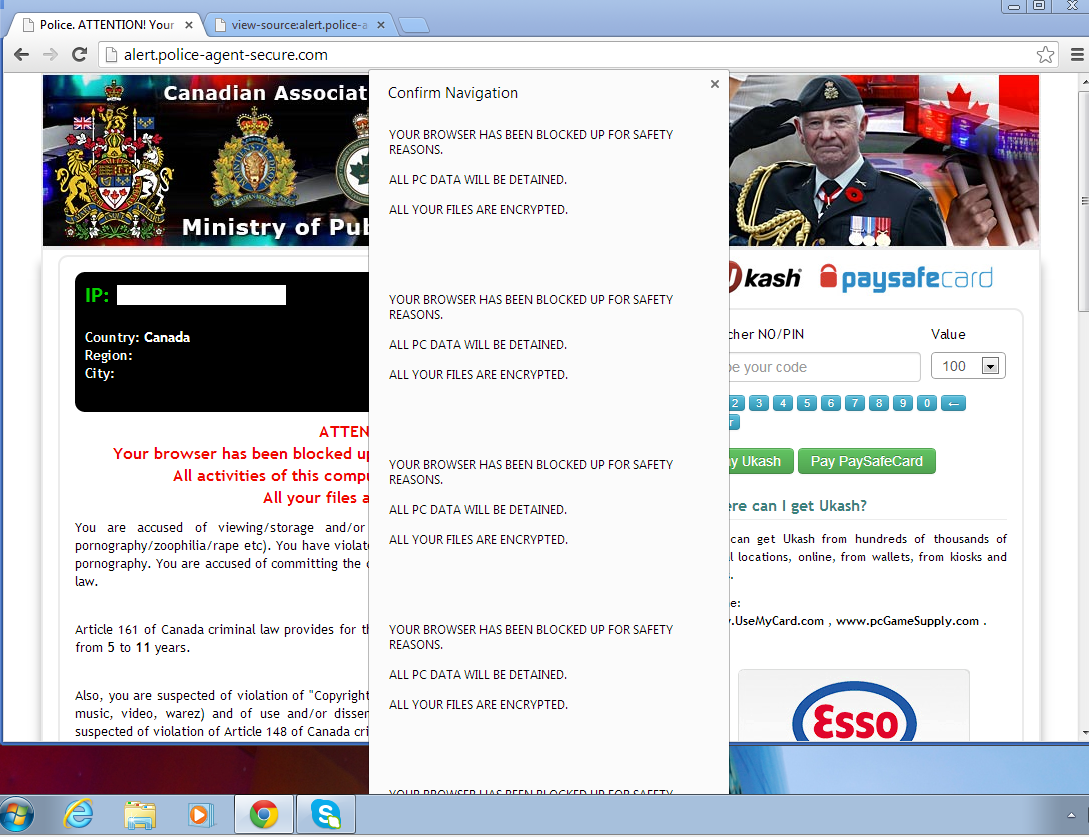Click the 'Country: Canada' text
This screenshot has width=1089, height=837.
(x=138, y=337)
